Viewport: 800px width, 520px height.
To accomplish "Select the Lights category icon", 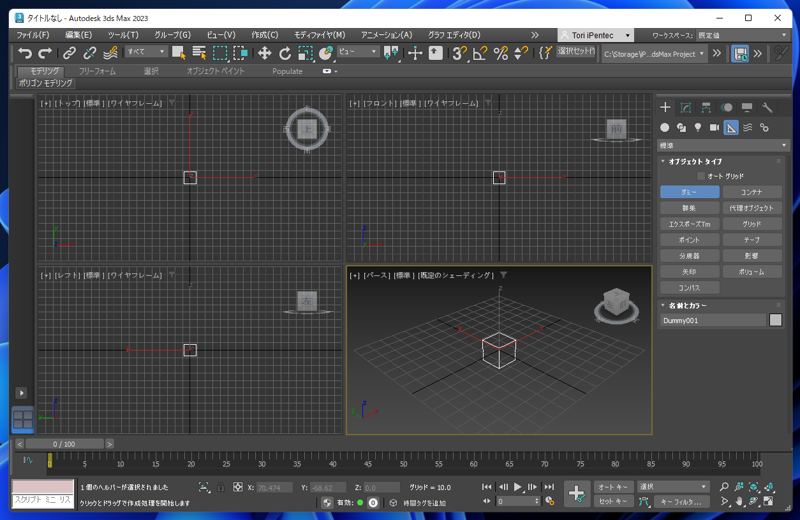I will [x=697, y=128].
